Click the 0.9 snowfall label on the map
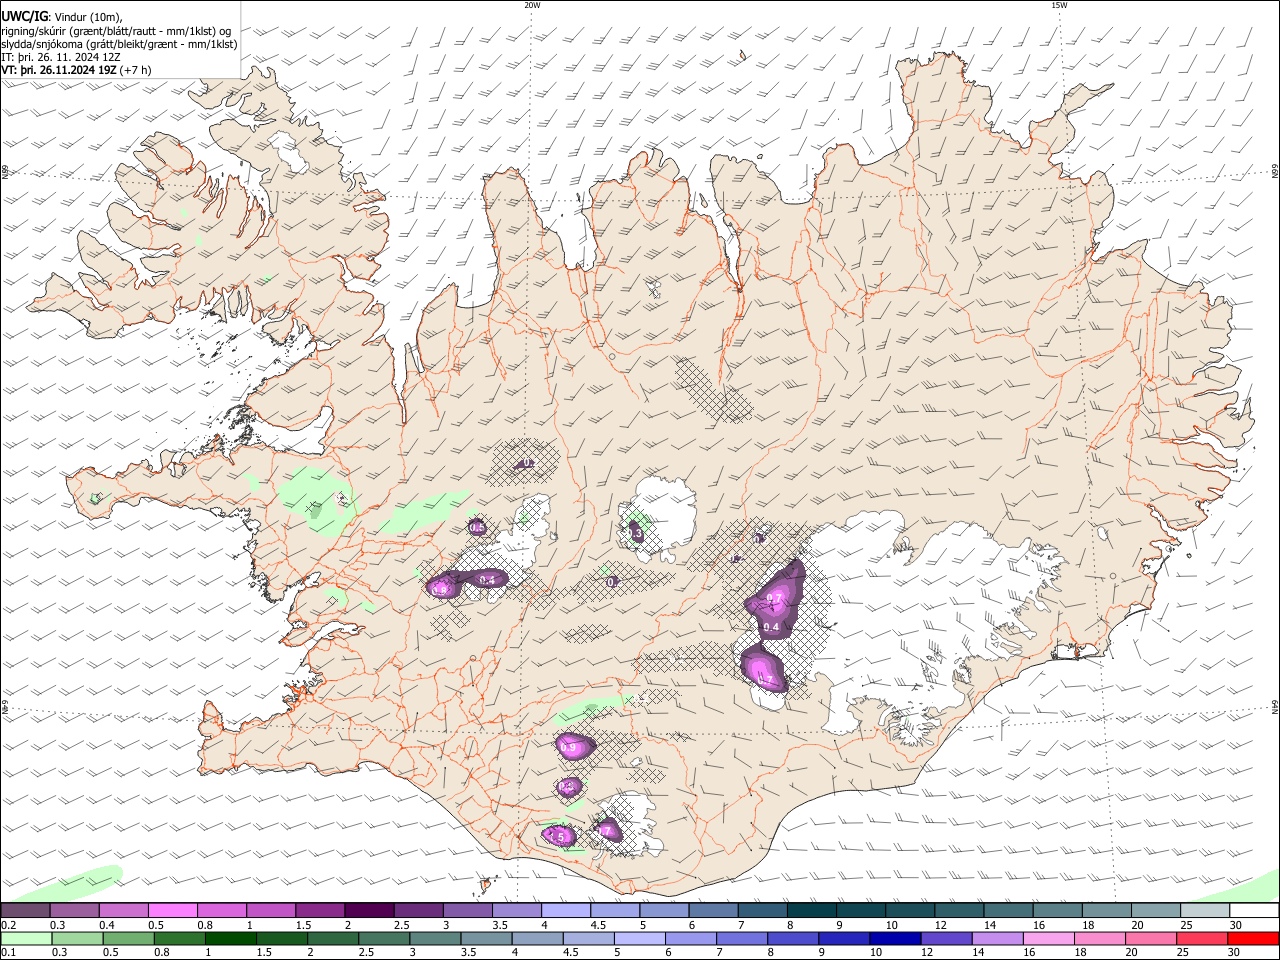 click(569, 747)
